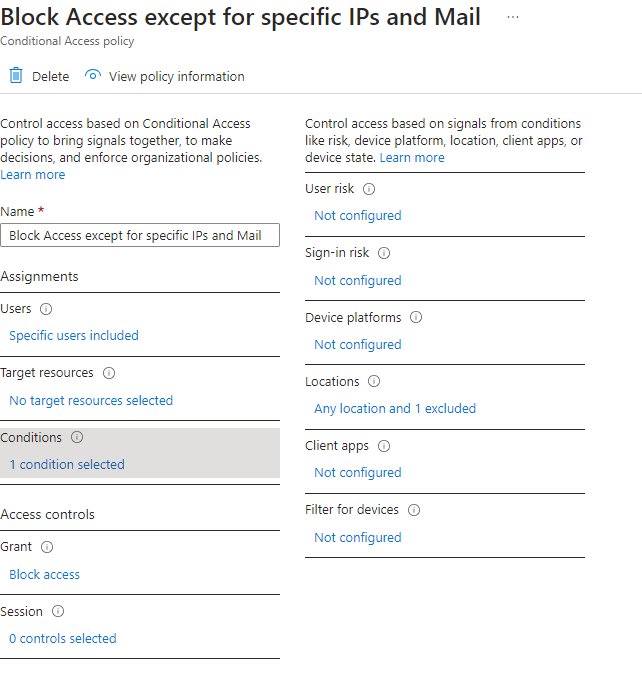Open Not configured under Client apps

pyautogui.click(x=358, y=472)
